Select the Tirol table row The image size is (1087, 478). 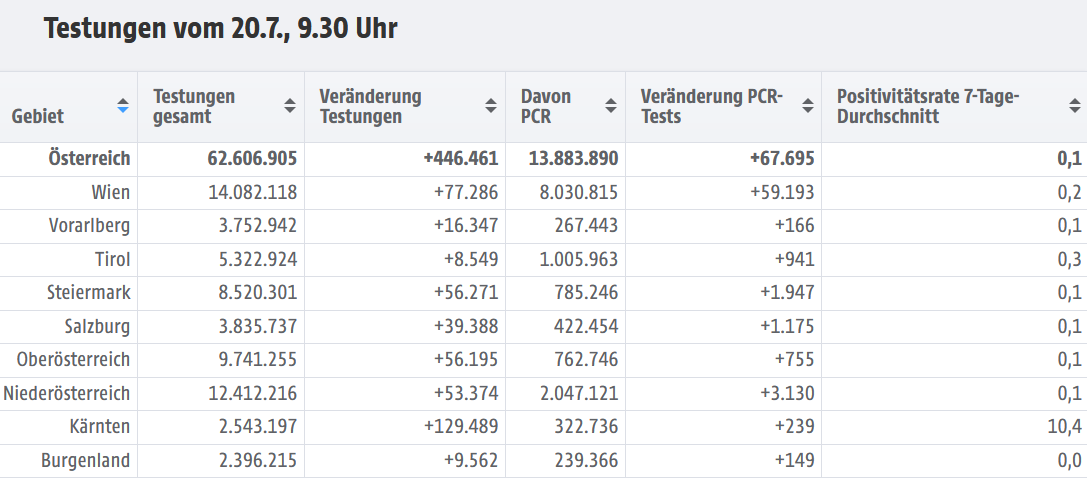point(544,260)
